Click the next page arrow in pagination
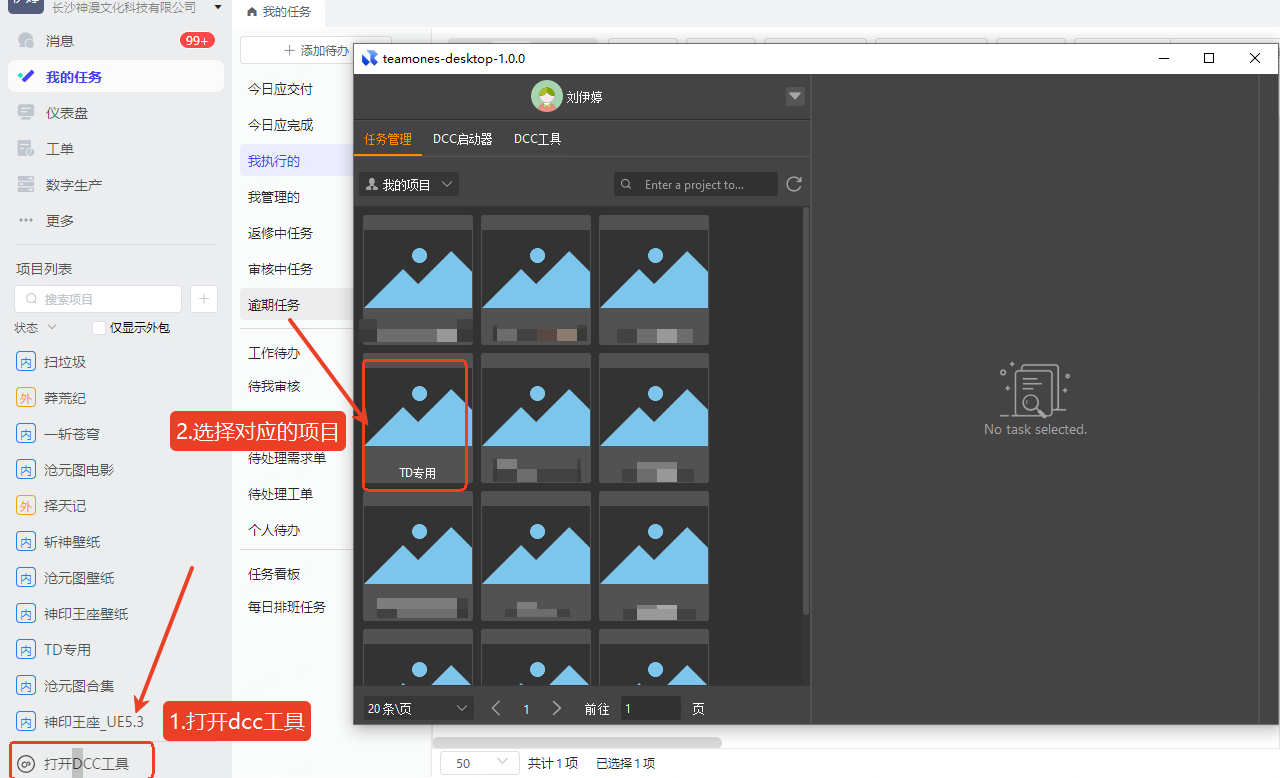Image resolution: width=1280 pixels, height=778 pixels. click(x=557, y=708)
